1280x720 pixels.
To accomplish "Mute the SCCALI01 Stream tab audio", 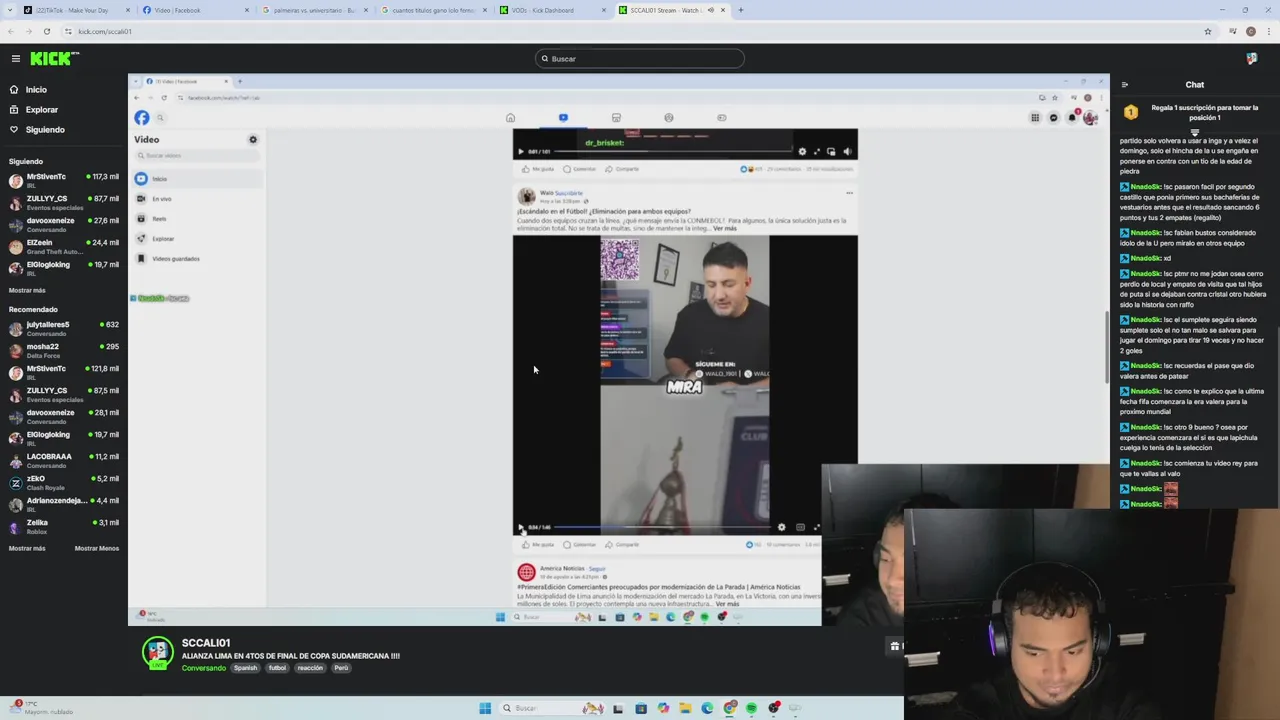I will tap(711, 10).
